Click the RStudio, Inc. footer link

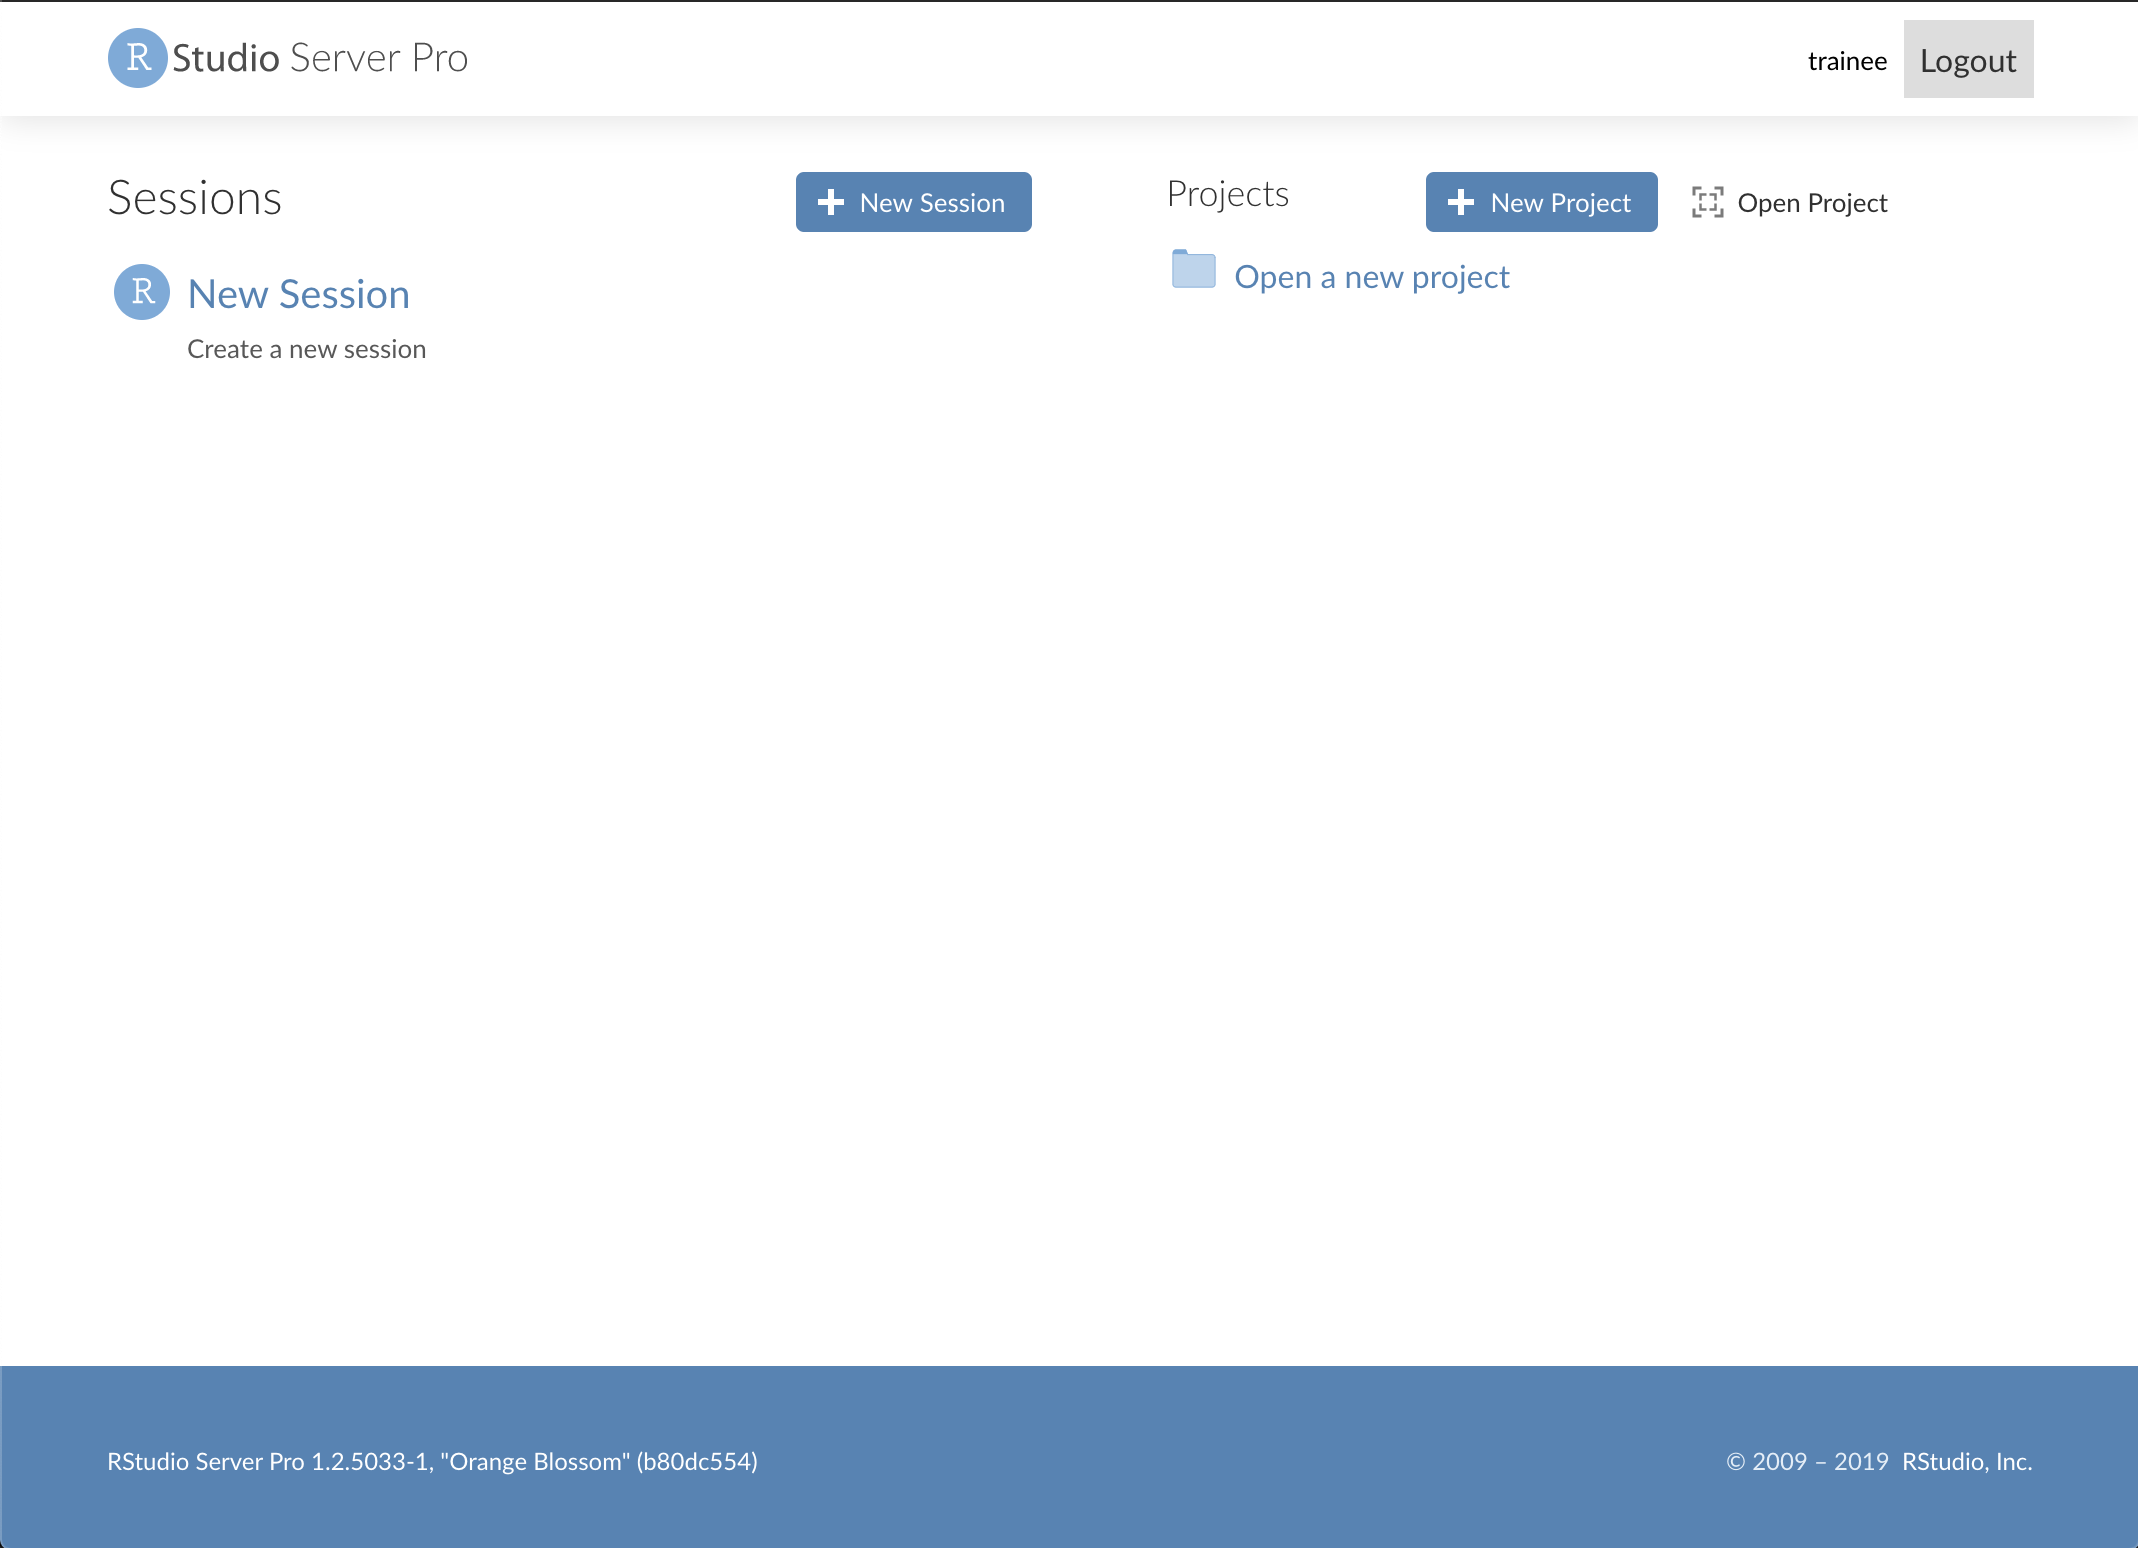click(1966, 1461)
